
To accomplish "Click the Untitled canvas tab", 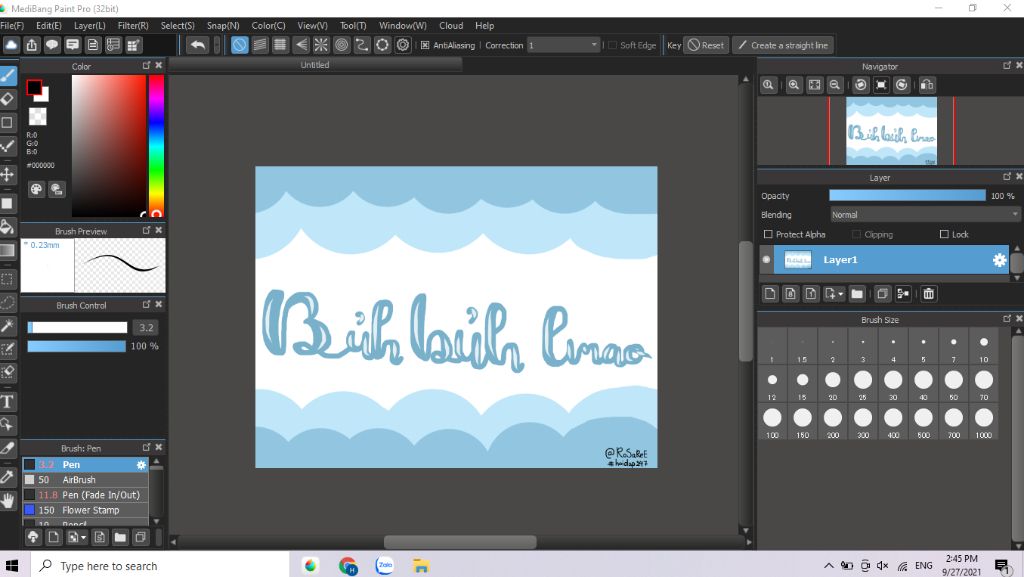I will pos(315,65).
